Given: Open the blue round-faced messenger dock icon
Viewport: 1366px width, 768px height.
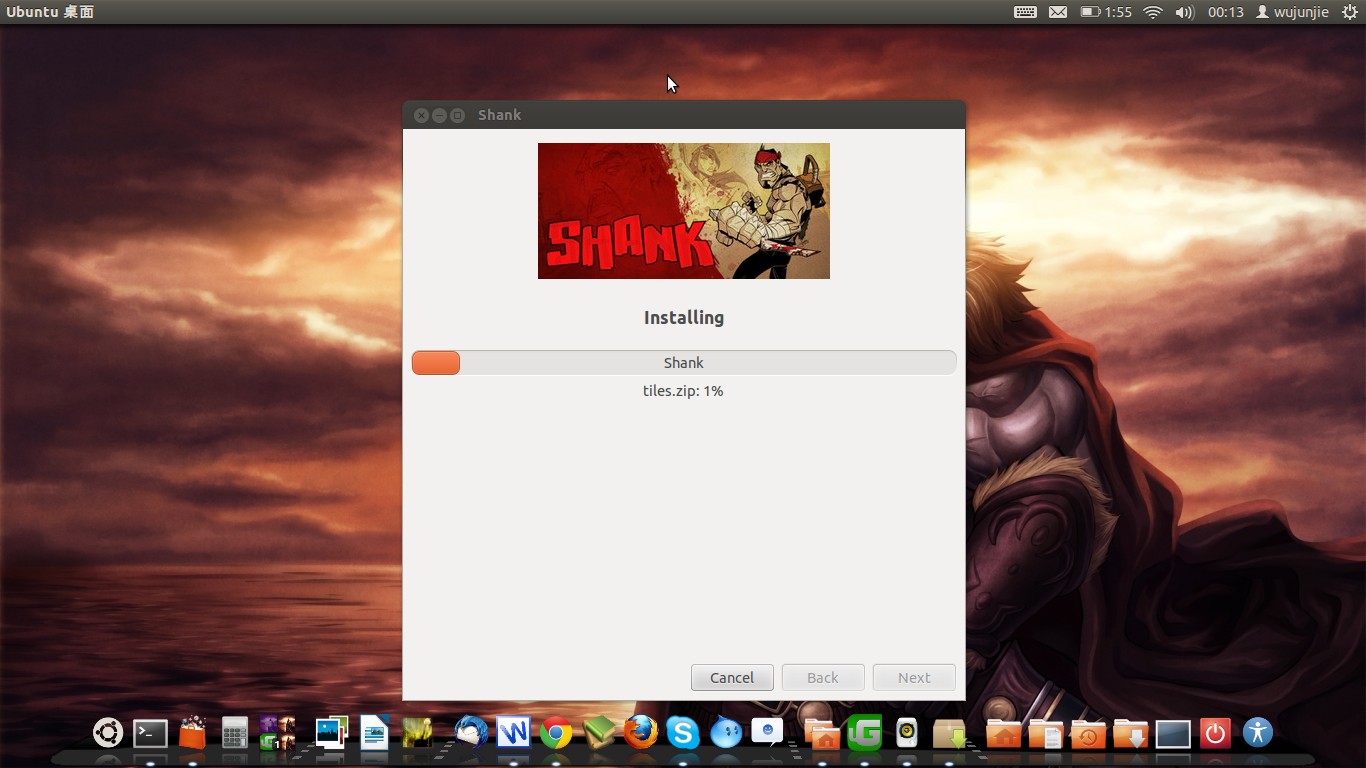Looking at the screenshot, I should (x=726, y=733).
